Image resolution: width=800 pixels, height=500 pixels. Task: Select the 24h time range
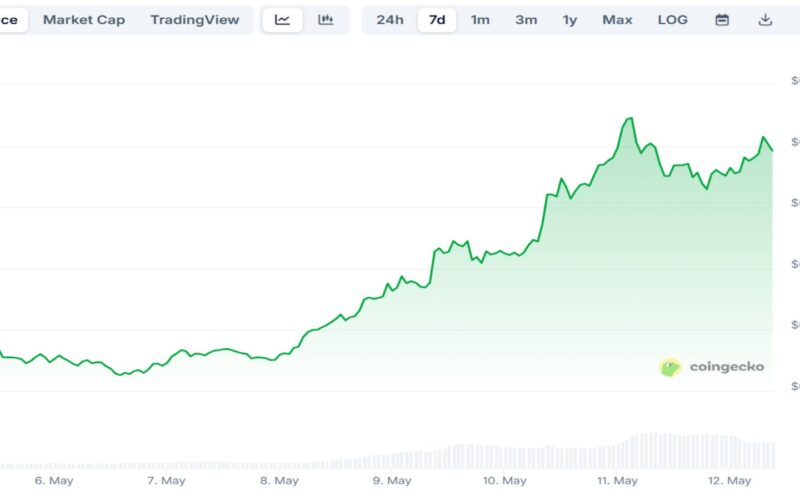[390, 20]
